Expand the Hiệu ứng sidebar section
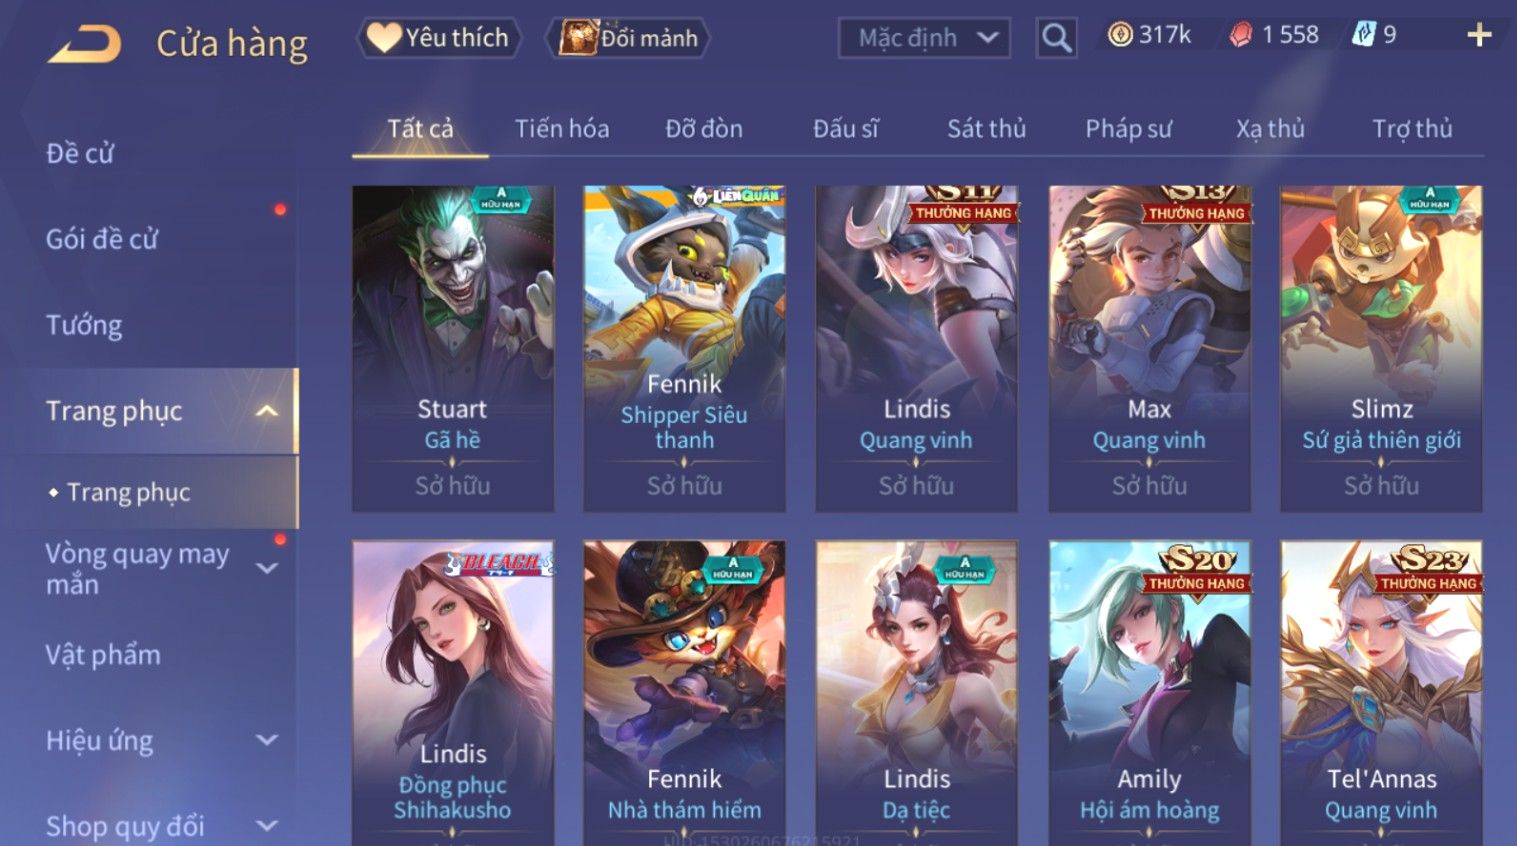 pyautogui.click(x=267, y=740)
